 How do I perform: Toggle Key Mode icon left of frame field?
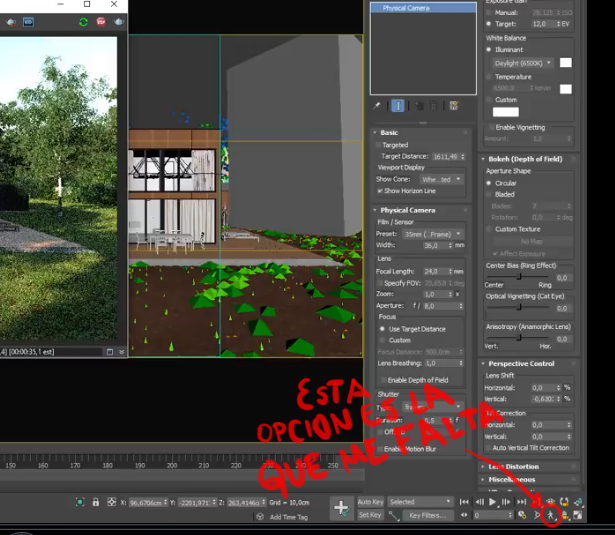click(x=464, y=515)
